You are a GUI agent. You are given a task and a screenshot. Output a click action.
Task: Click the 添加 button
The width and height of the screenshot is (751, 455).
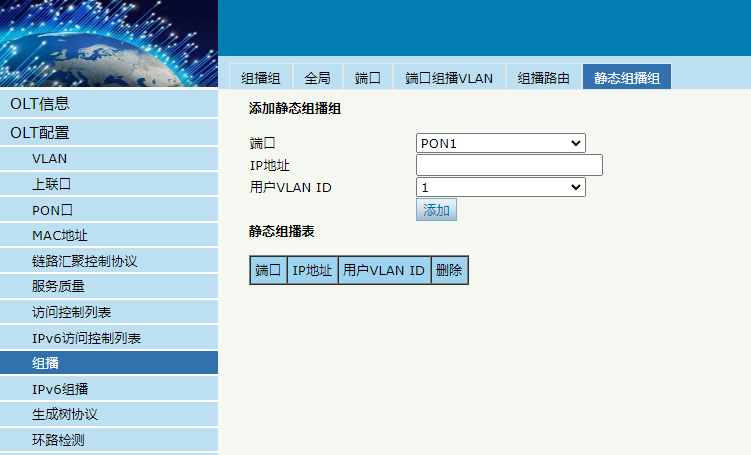coord(436,210)
